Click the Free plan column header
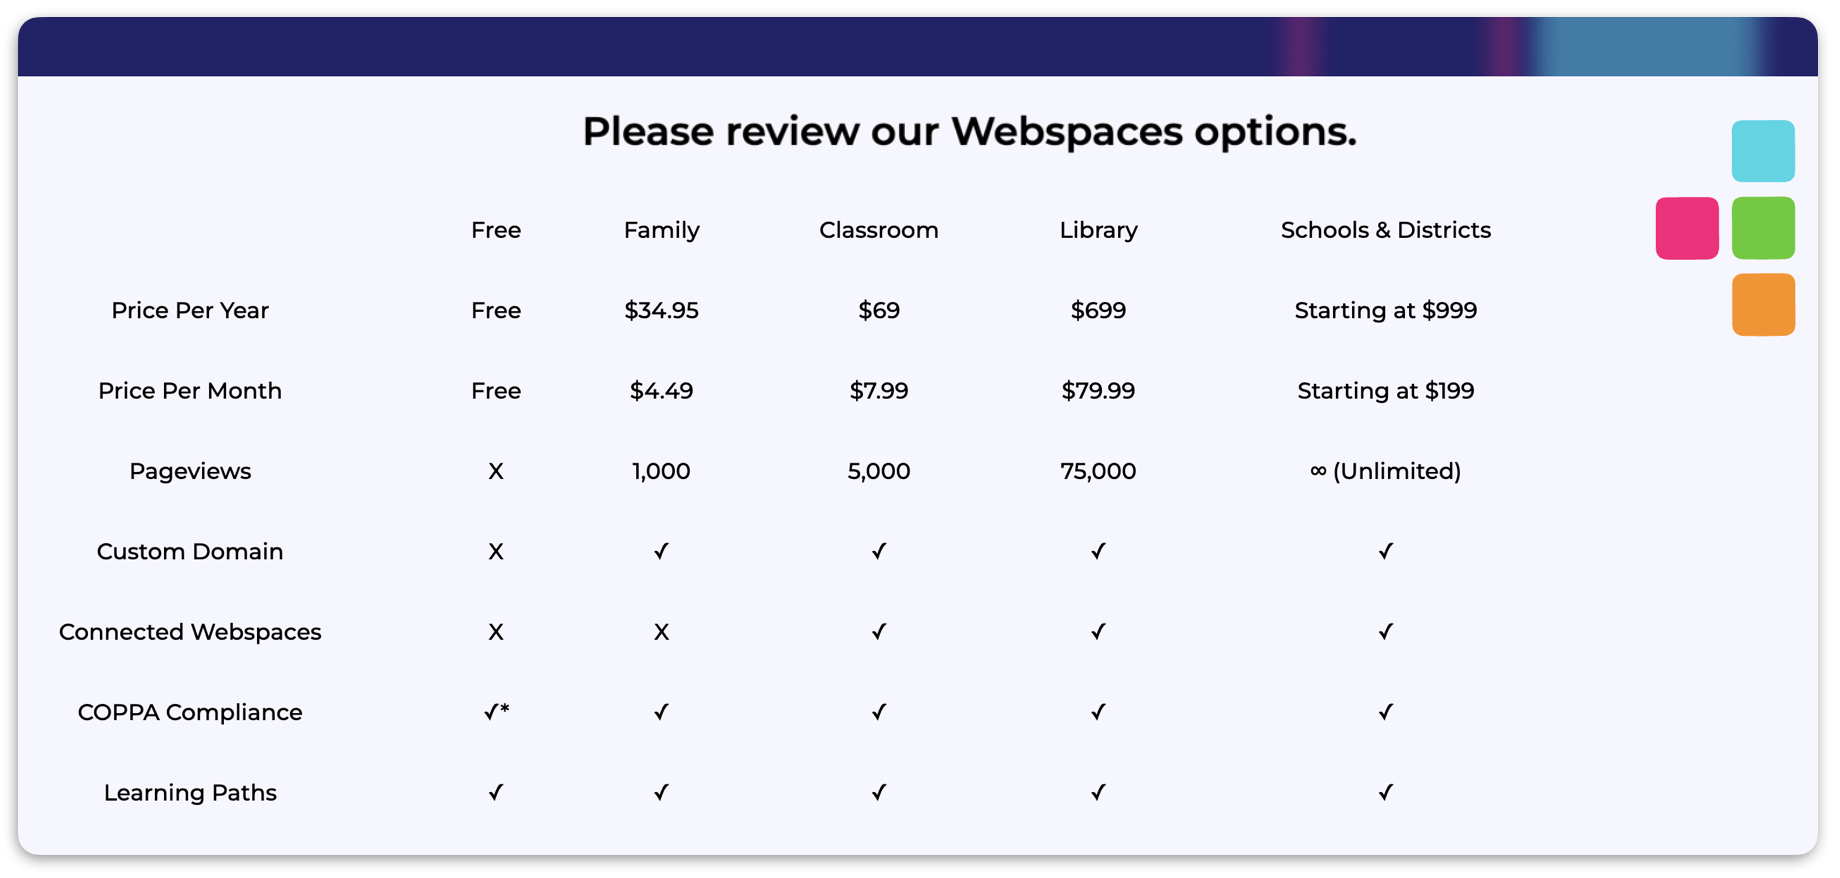 click(496, 230)
